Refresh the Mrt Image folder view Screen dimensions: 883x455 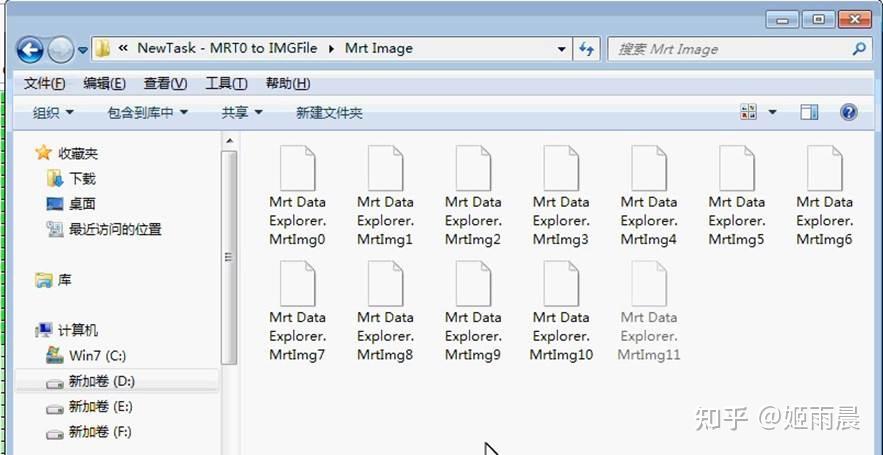(586, 50)
